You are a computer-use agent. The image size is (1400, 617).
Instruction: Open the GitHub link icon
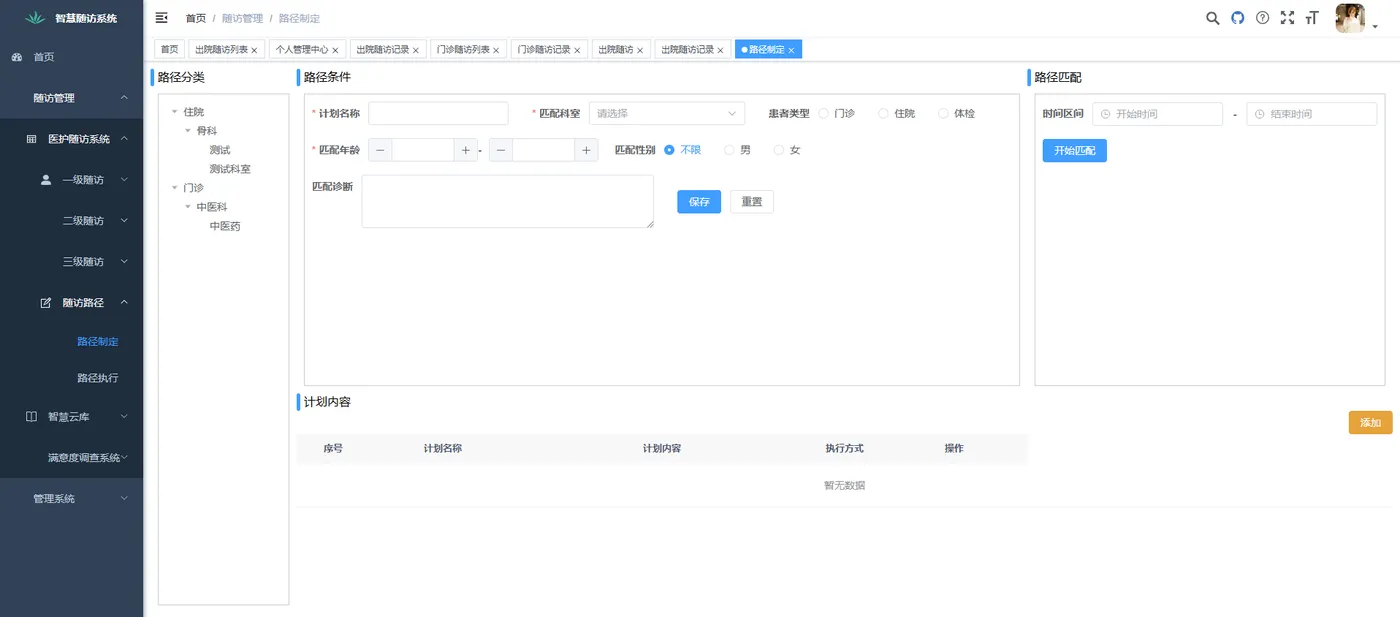pos(1237,18)
